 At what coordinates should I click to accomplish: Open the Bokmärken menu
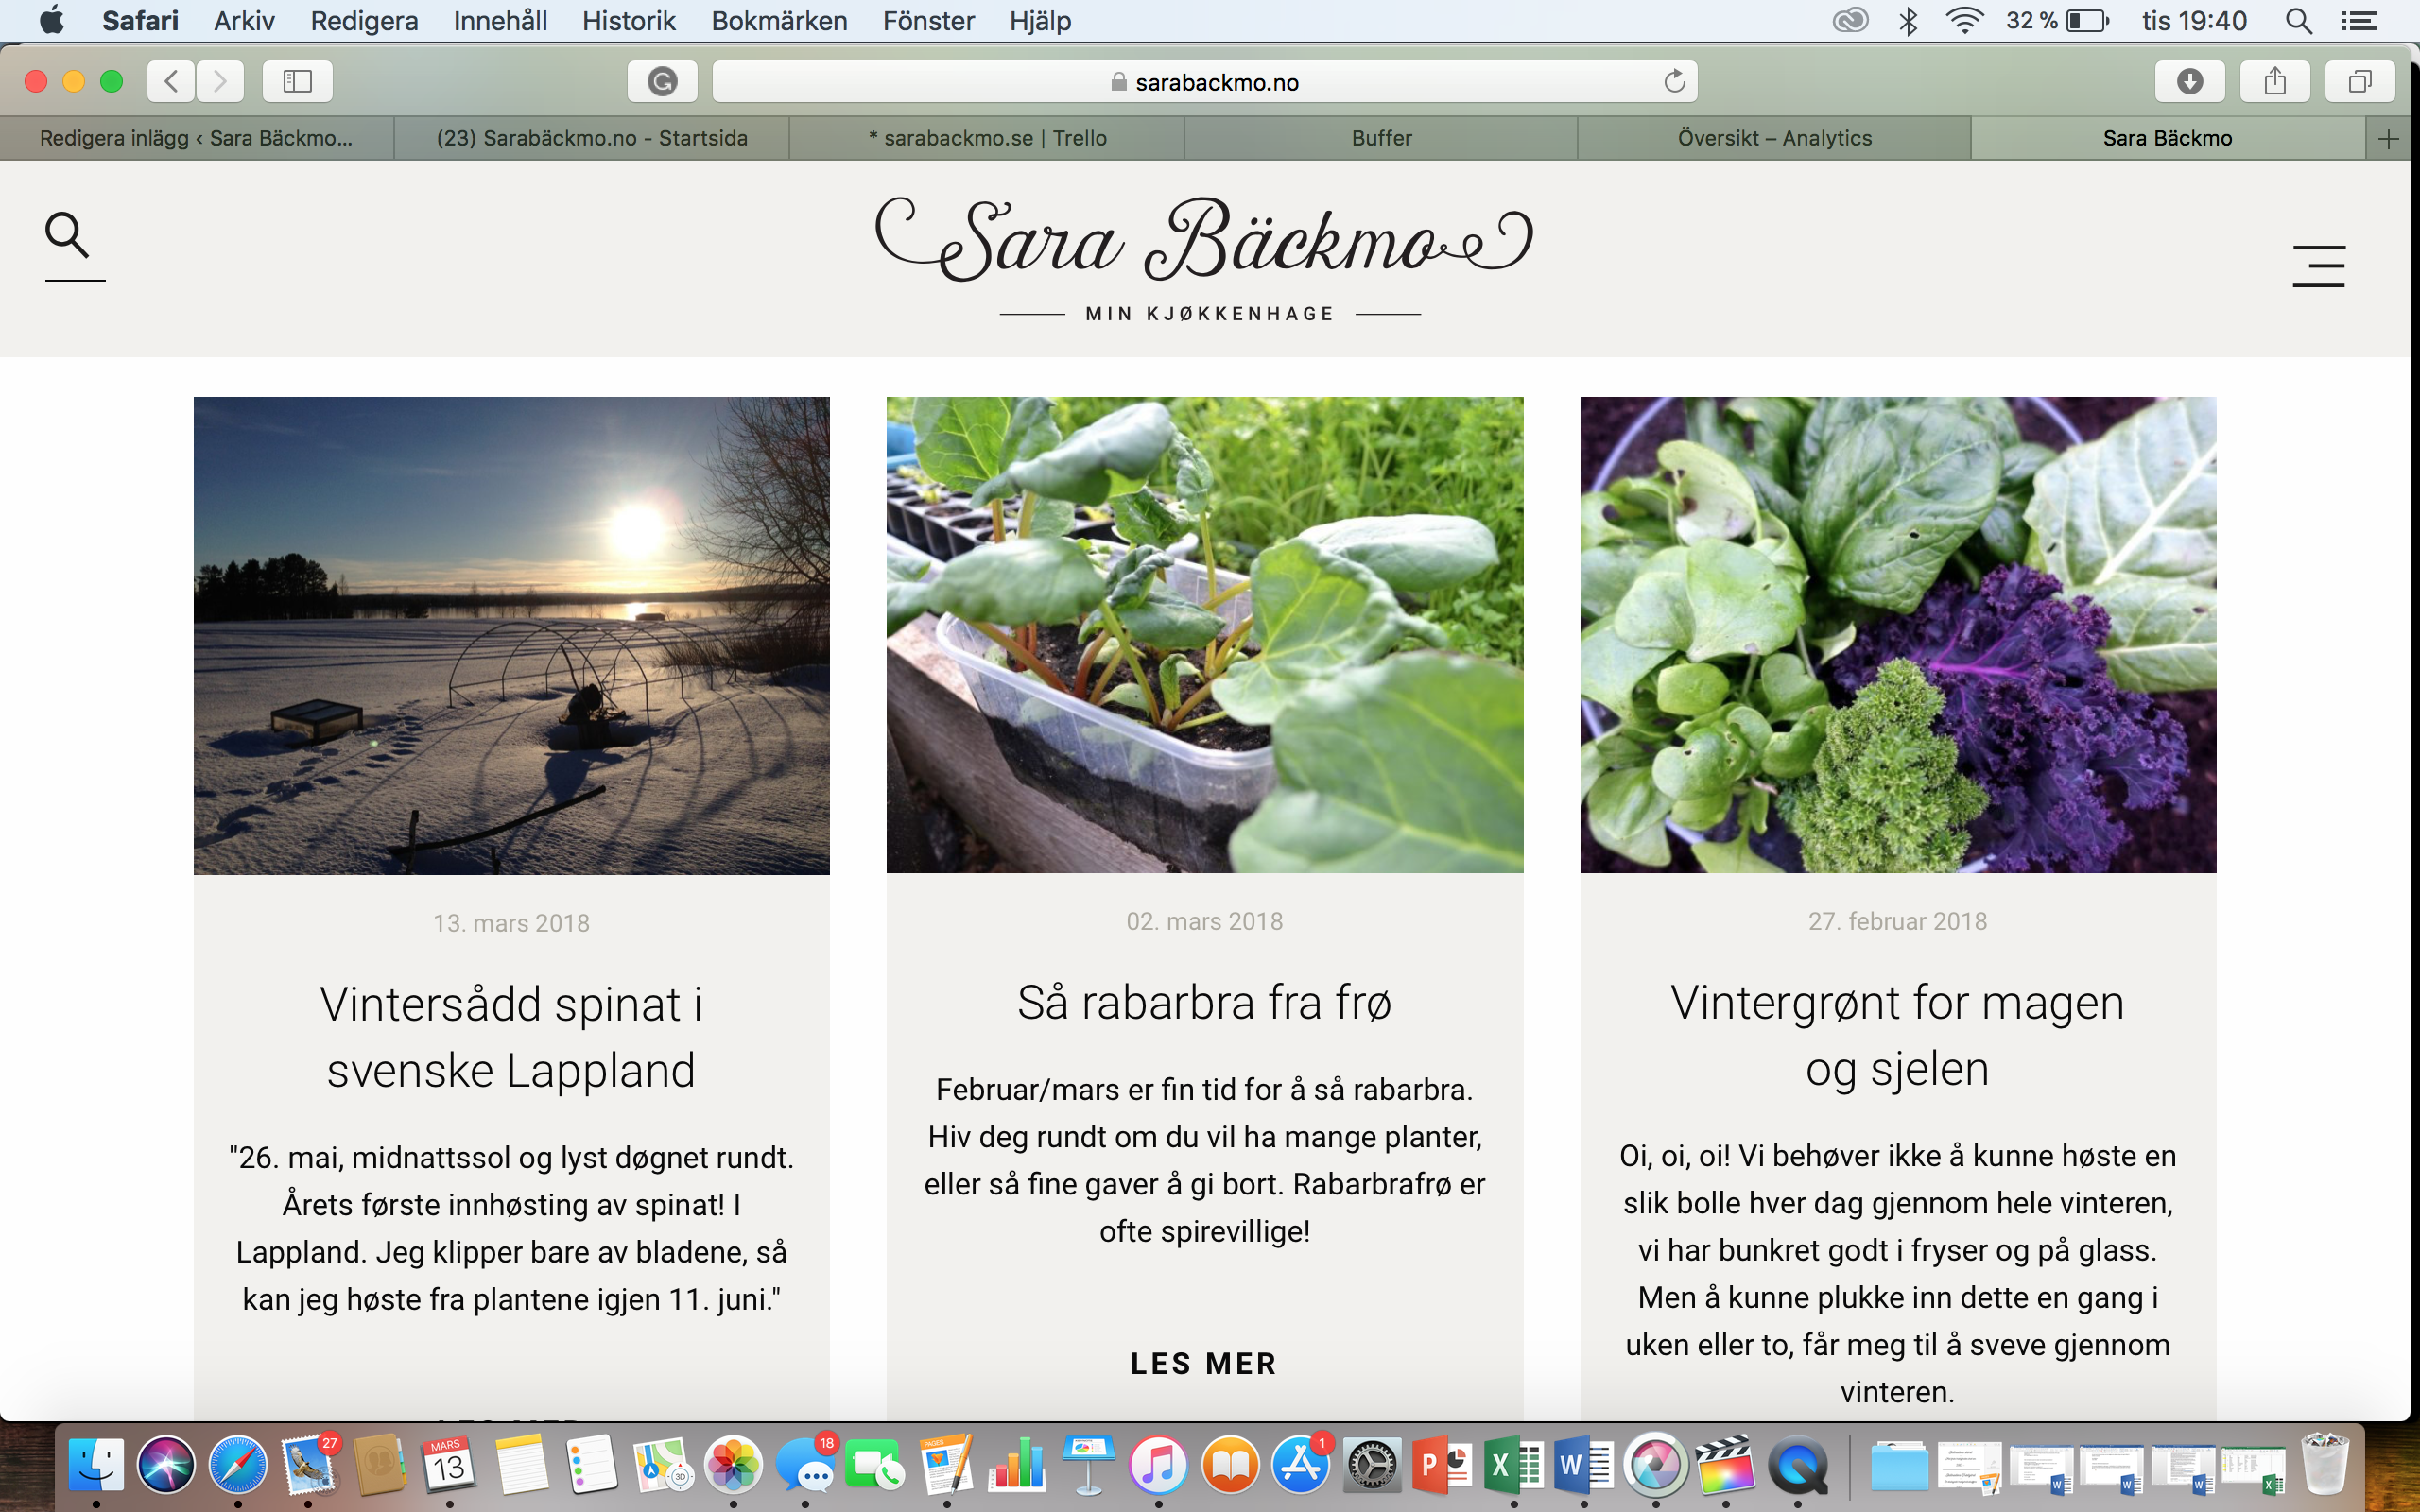coord(779,20)
